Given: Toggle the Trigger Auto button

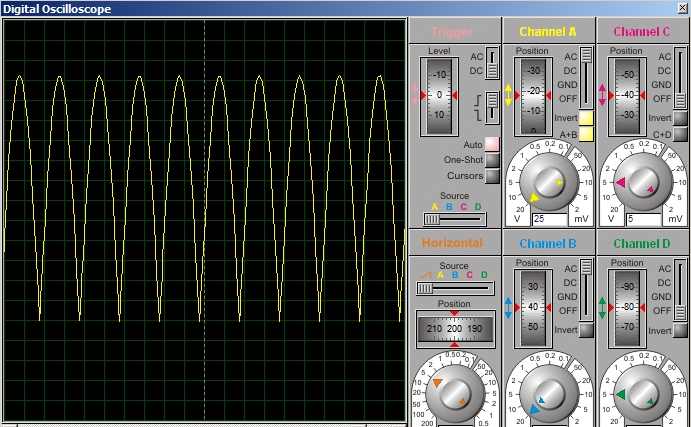Looking at the screenshot, I should coord(492,145).
